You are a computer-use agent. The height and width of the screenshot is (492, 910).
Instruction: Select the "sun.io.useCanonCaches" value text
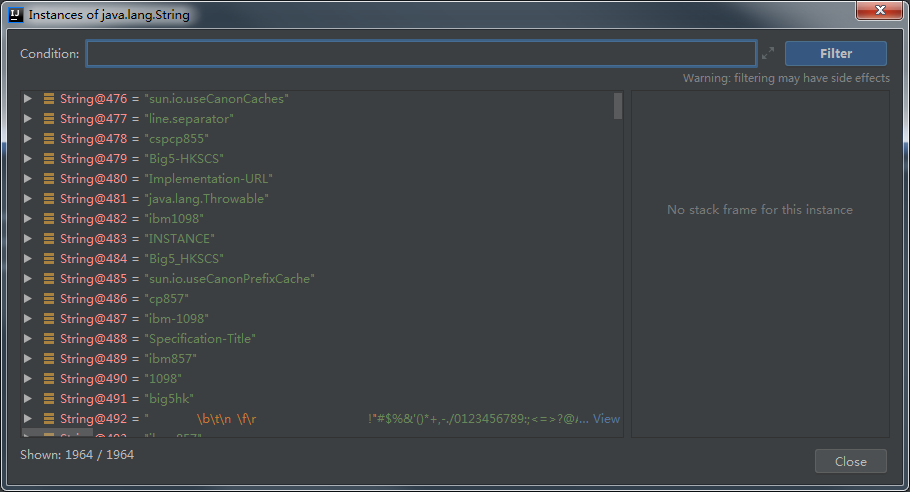216,99
